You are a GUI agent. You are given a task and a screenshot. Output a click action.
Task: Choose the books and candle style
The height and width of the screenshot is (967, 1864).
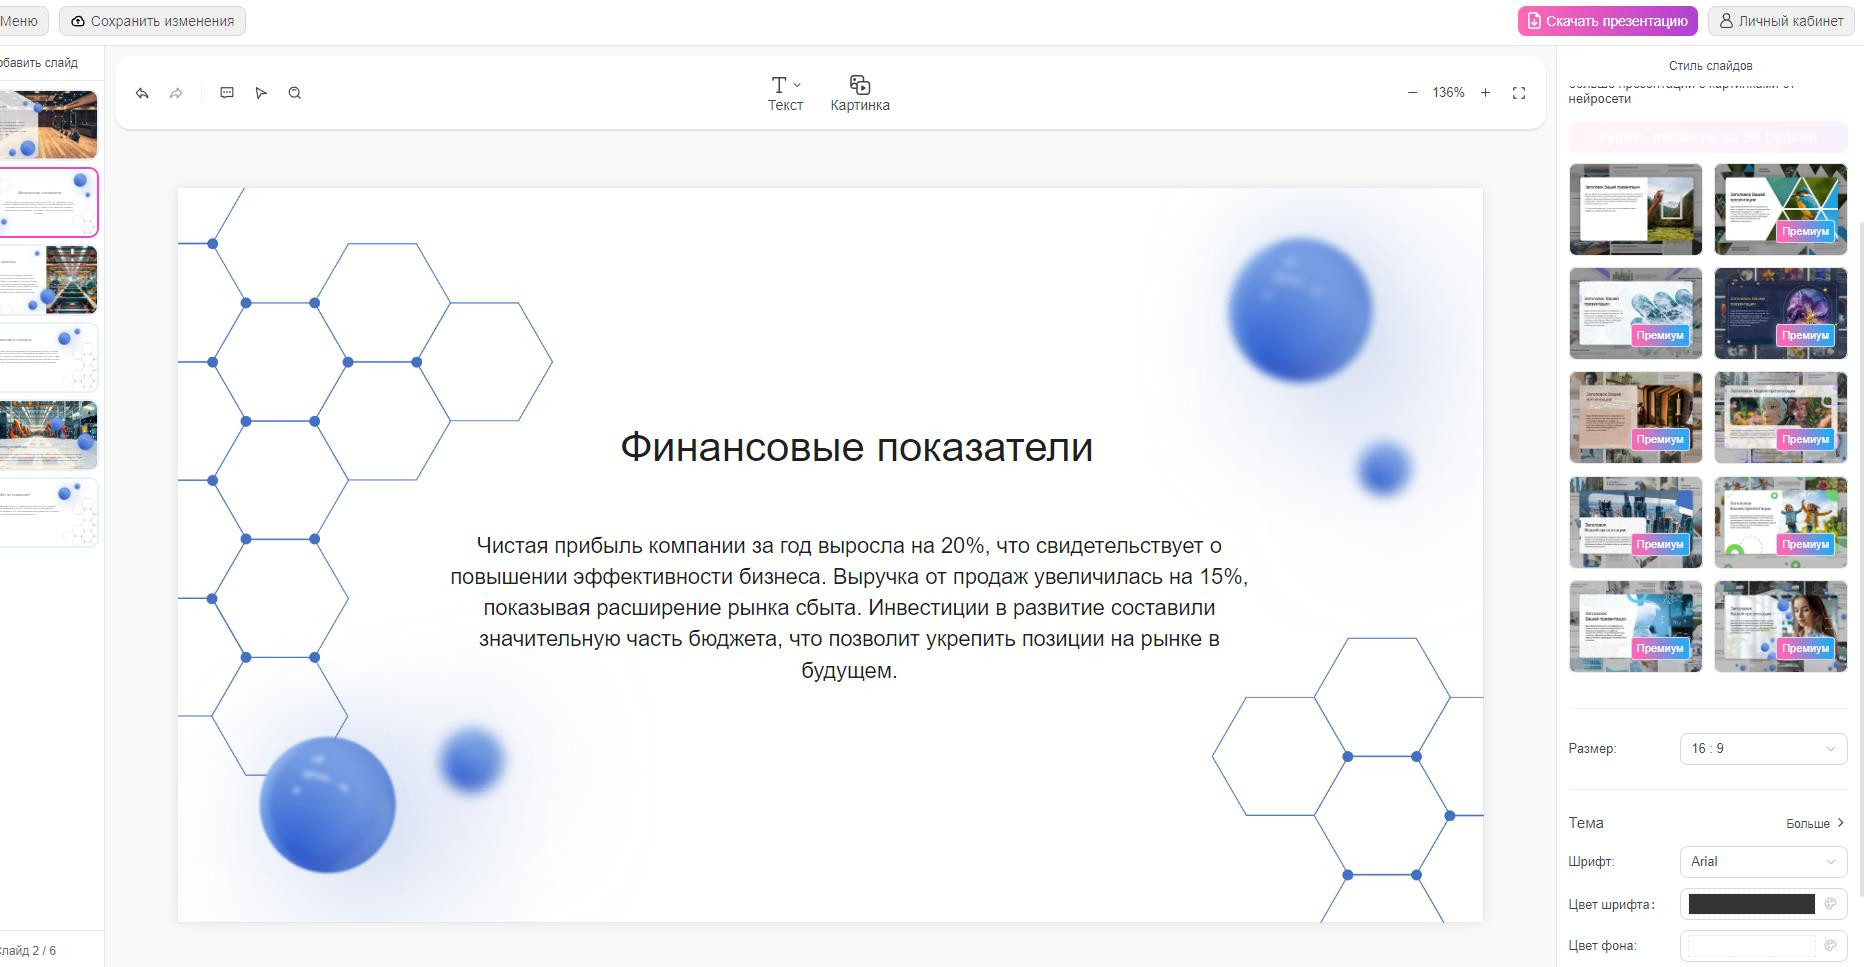pos(1635,418)
